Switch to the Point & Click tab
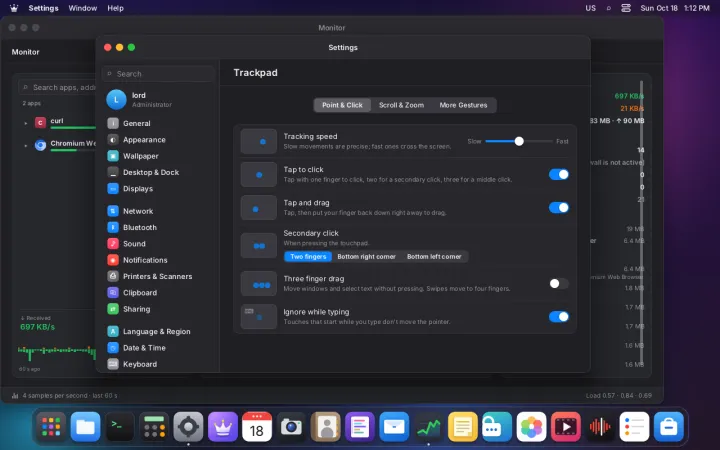The width and height of the screenshot is (720, 450). 342,105
